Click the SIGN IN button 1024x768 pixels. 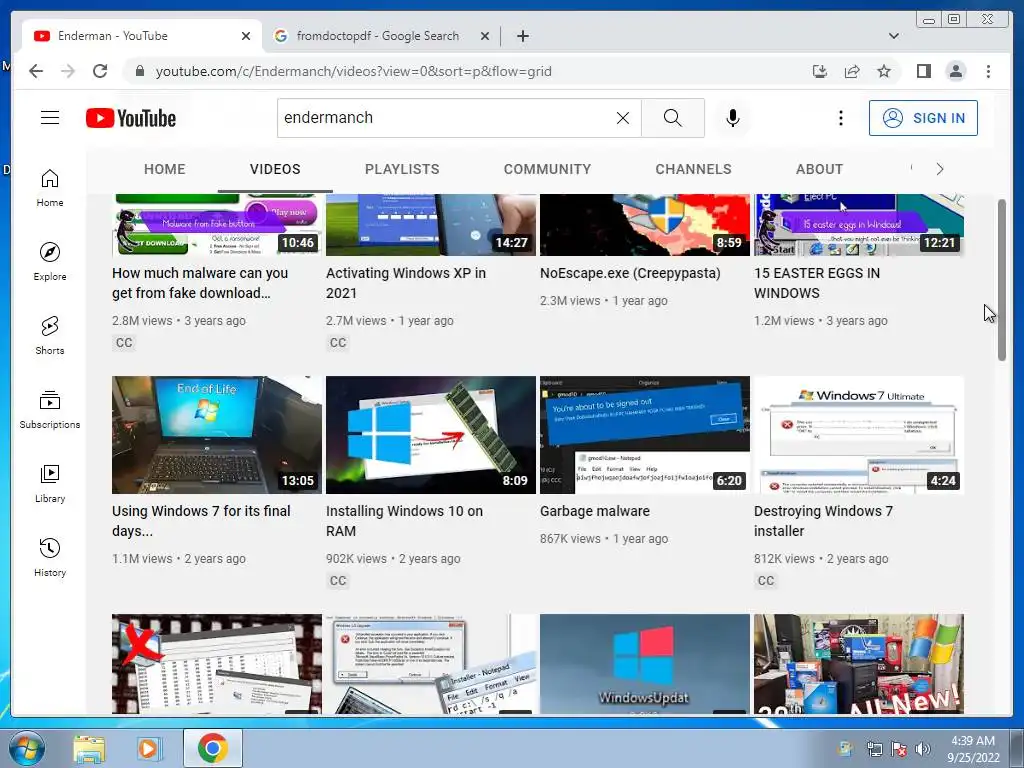(x=923, y=118)
